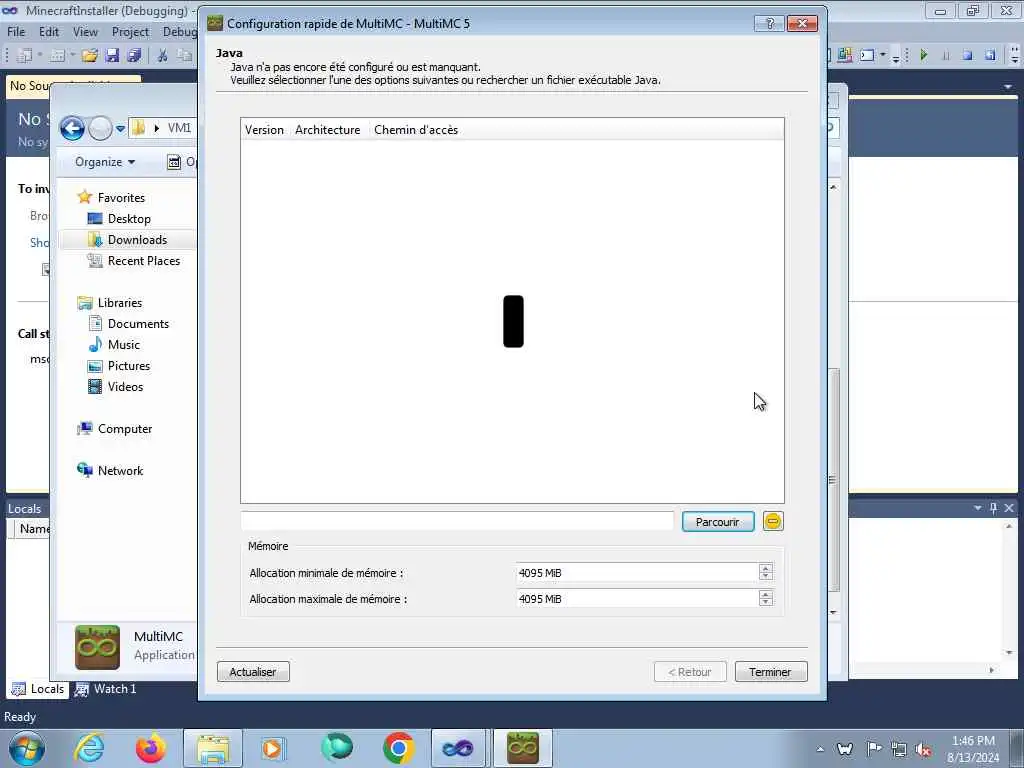
Task: Click the Stop Debugging square icon
Action: click(x=968, y=56)
